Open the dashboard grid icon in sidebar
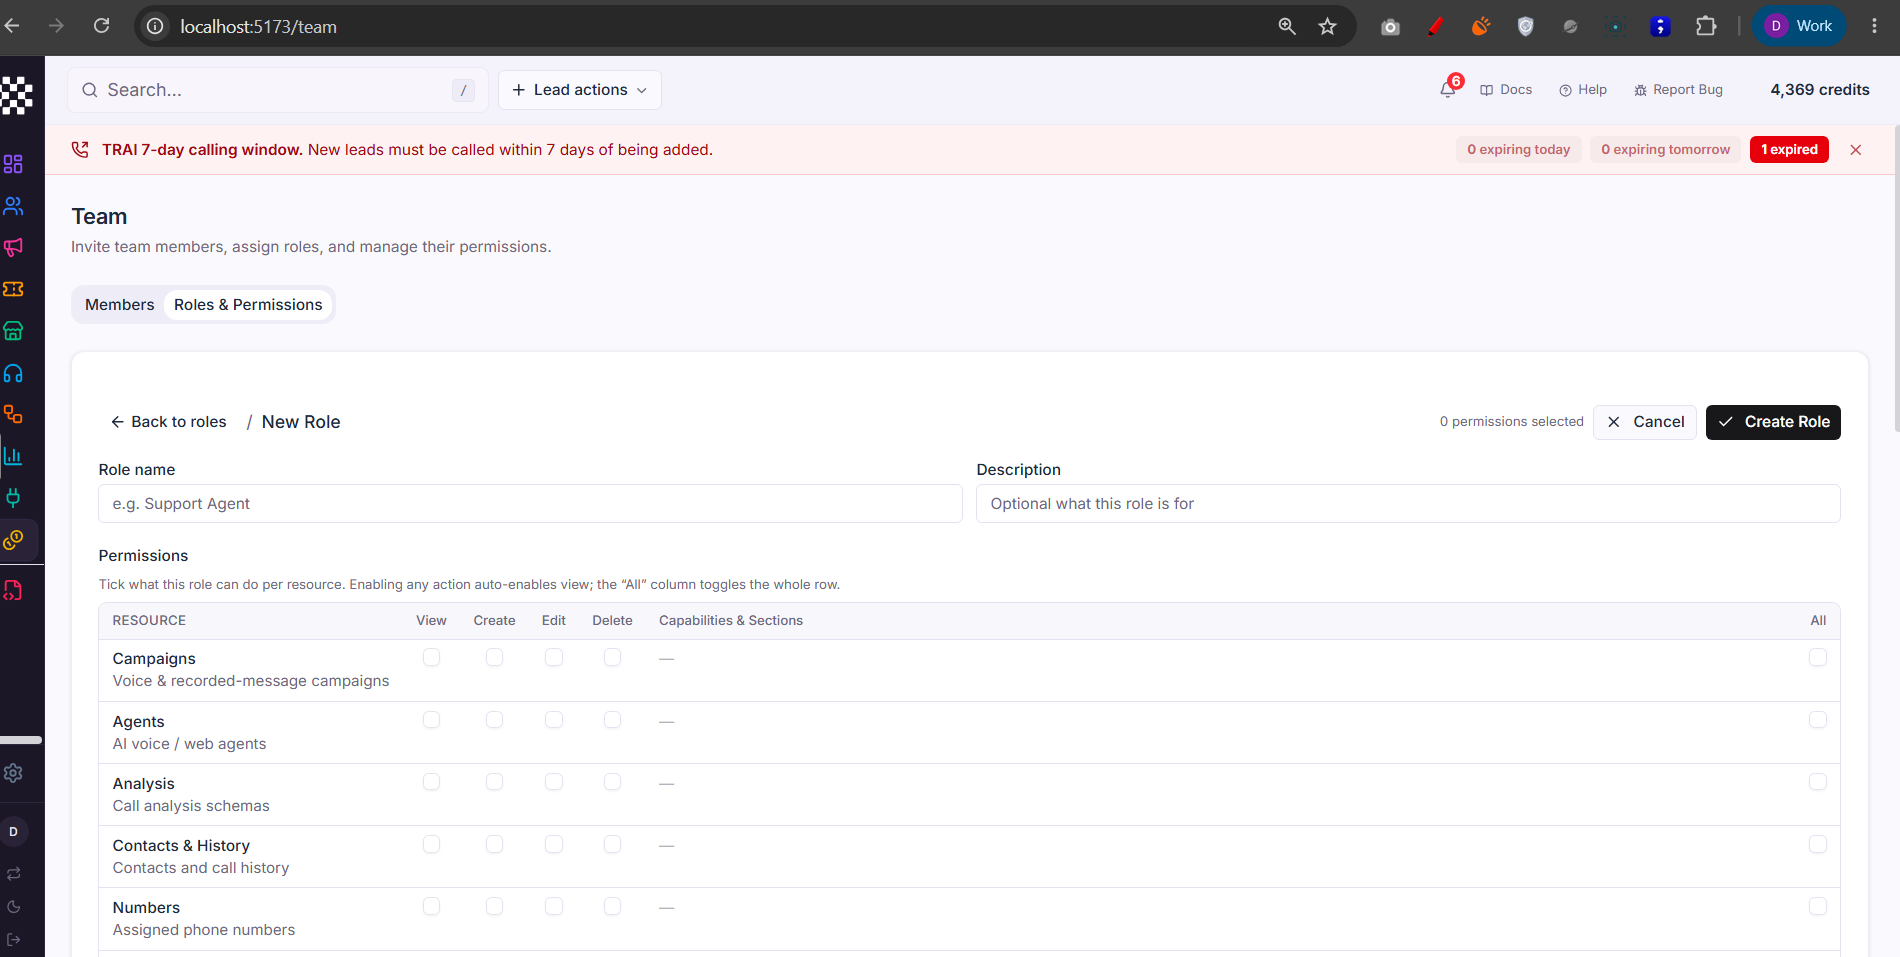 13,164
